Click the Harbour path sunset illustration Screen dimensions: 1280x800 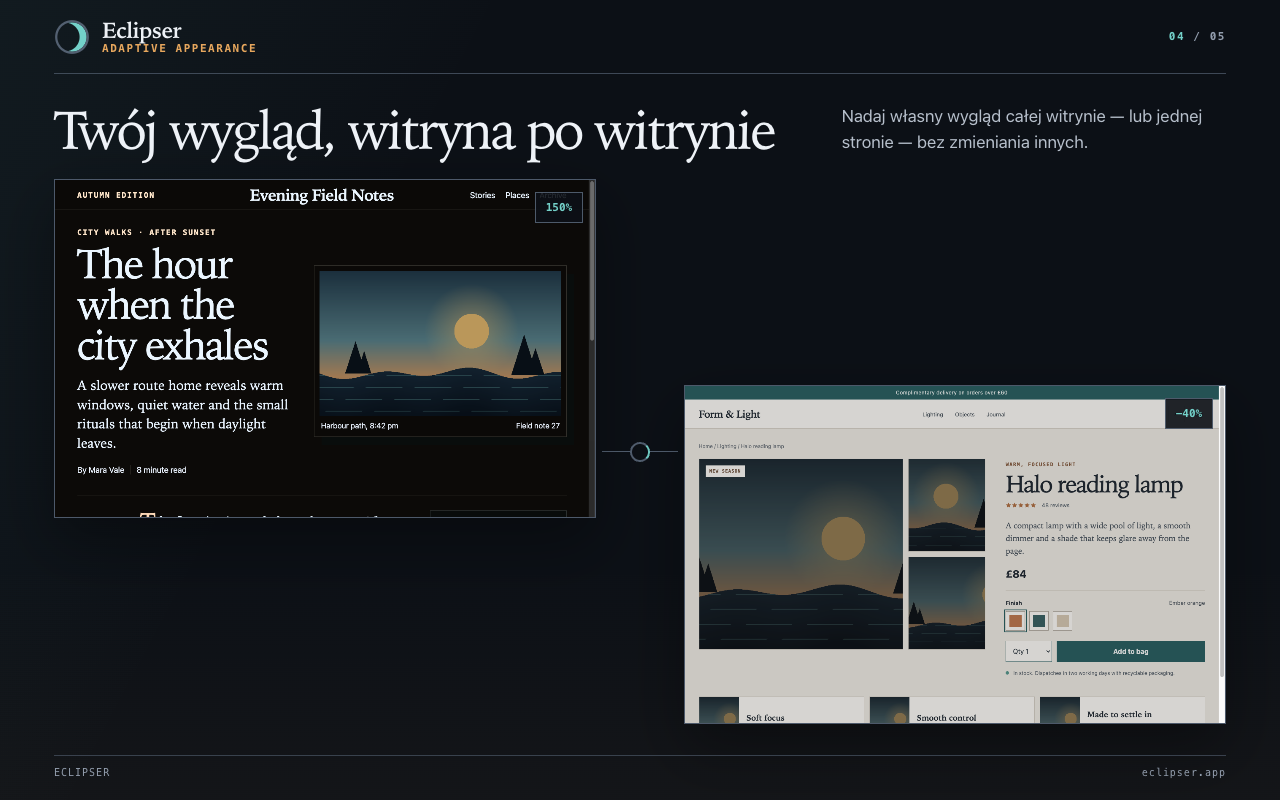click(440, 343)
